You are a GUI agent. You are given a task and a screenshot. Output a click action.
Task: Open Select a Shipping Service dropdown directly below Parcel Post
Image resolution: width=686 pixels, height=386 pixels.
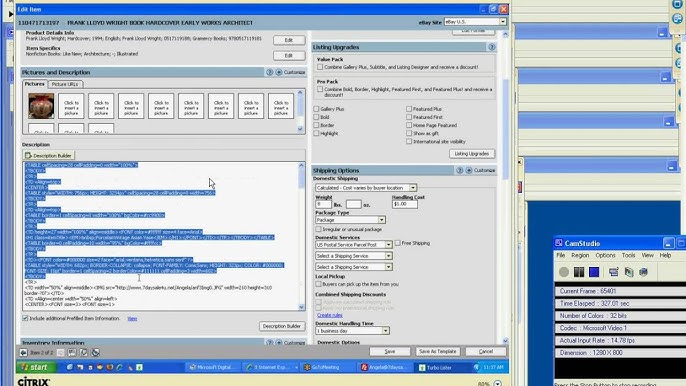coord(388,256)
